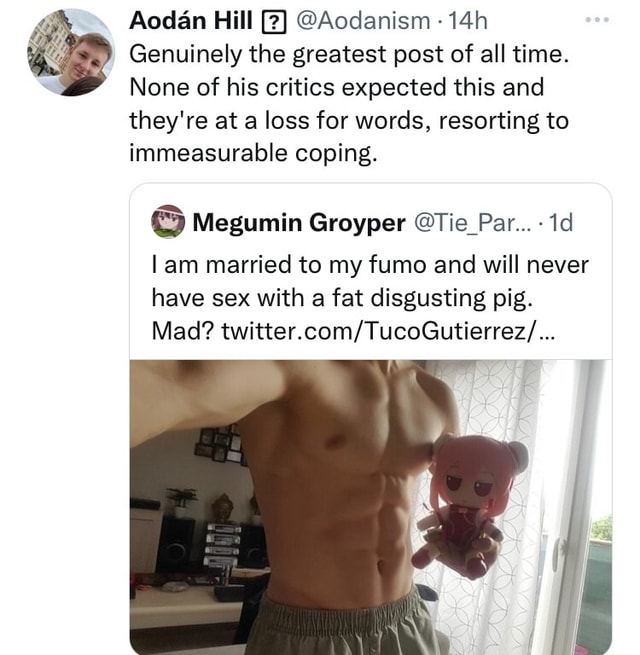Click the quoted tweet 1d timestamp
The height and width of the screenshot is (655, 640).
(561, 223)
